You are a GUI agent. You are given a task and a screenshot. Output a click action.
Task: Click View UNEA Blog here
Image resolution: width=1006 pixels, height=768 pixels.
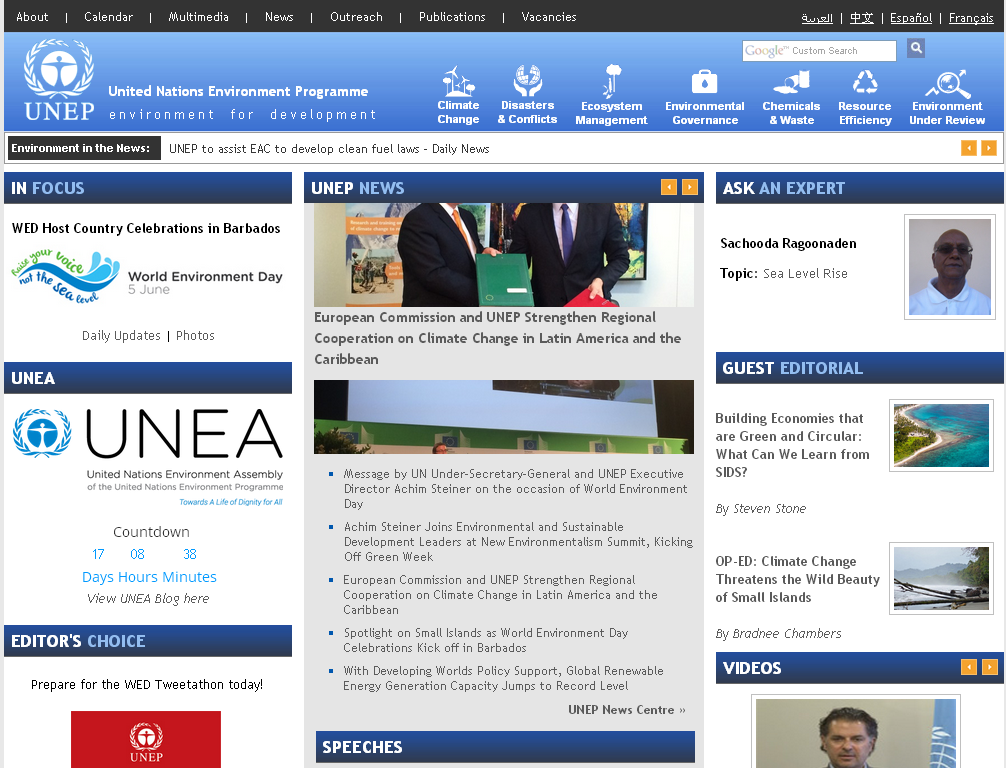pos(148,599)
